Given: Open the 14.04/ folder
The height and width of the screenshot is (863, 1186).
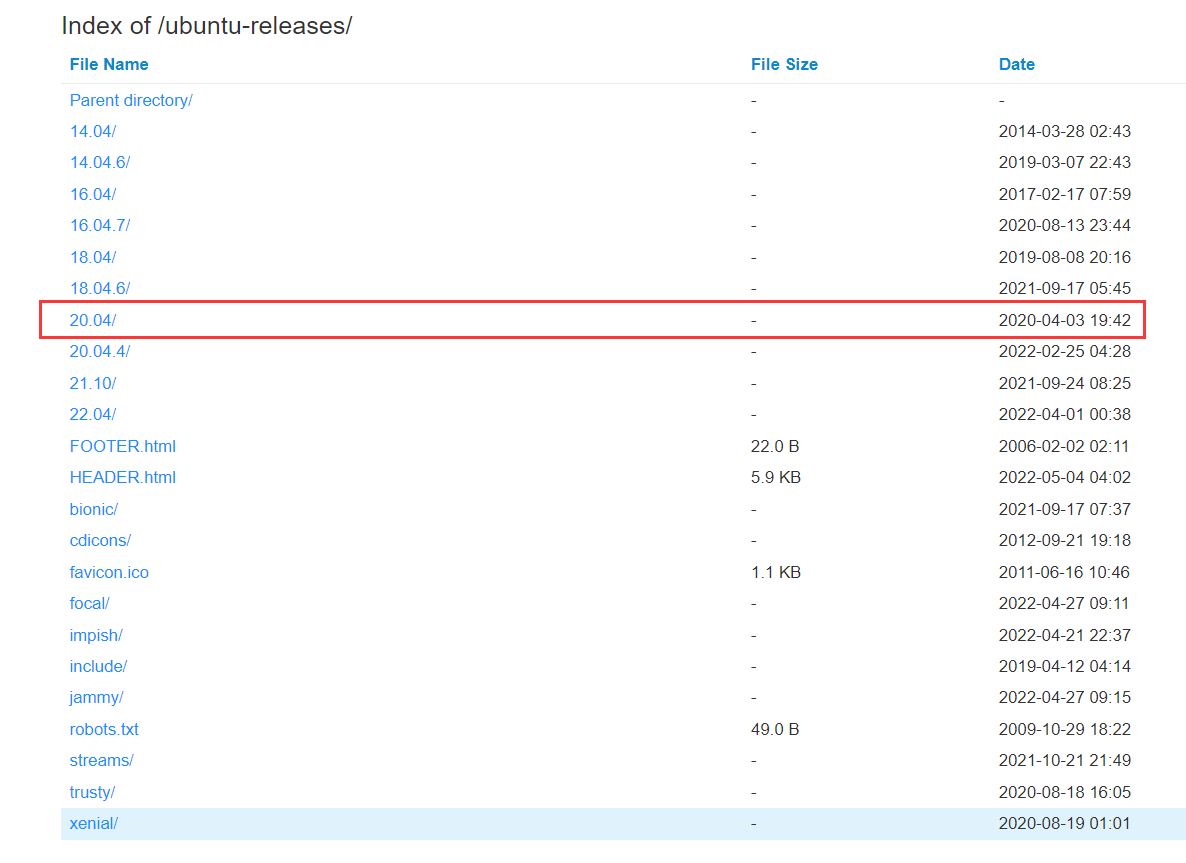Looking at the screenshot, I should coord(92,132).
